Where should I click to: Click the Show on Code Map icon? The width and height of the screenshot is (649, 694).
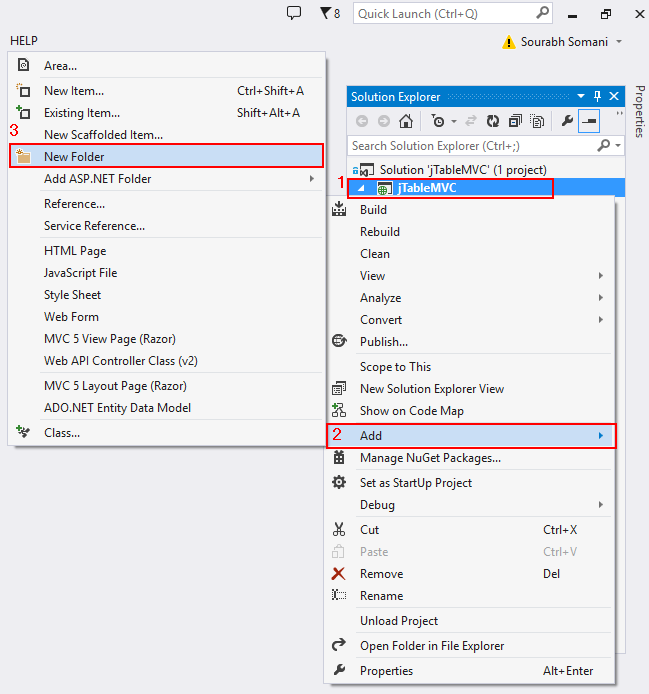tap(339, 410)
